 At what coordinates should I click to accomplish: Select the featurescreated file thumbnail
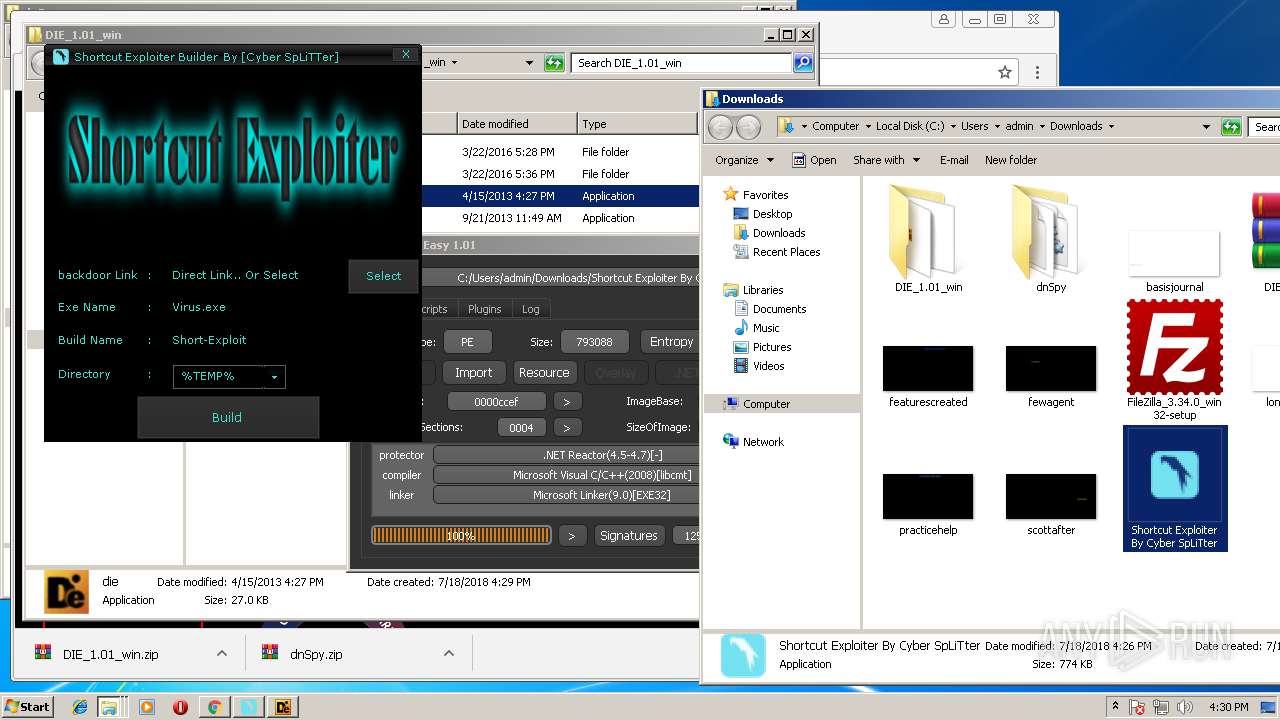[928, 376]
